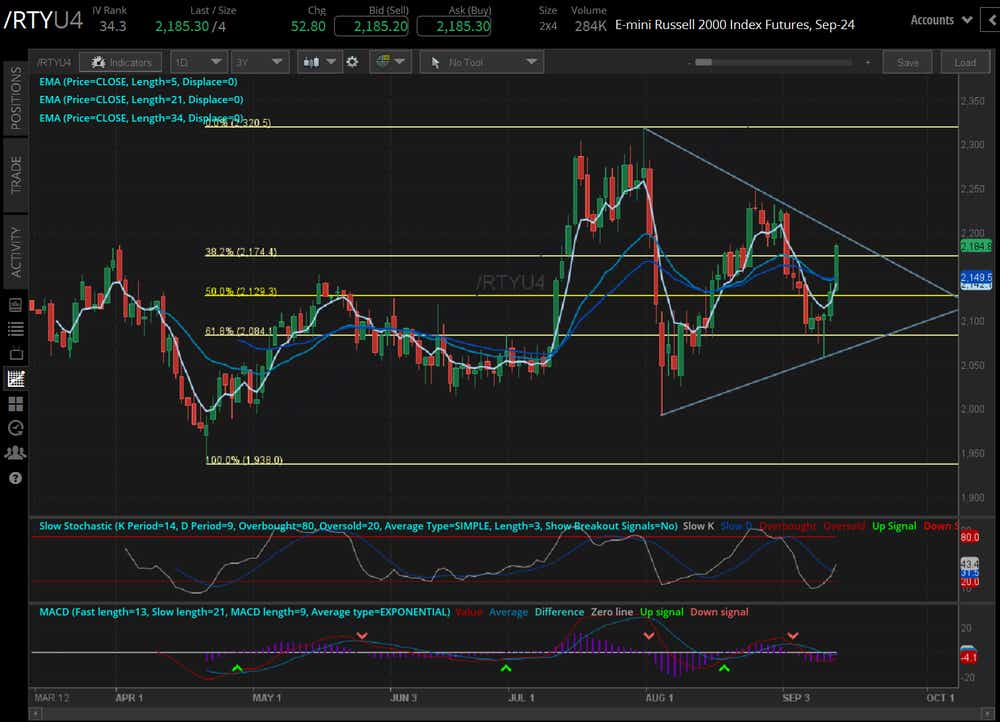This screenshot has width=1000, height=722.
Task: Open the watchlist icon in left sidebar
Action: [x=15, y=329]
